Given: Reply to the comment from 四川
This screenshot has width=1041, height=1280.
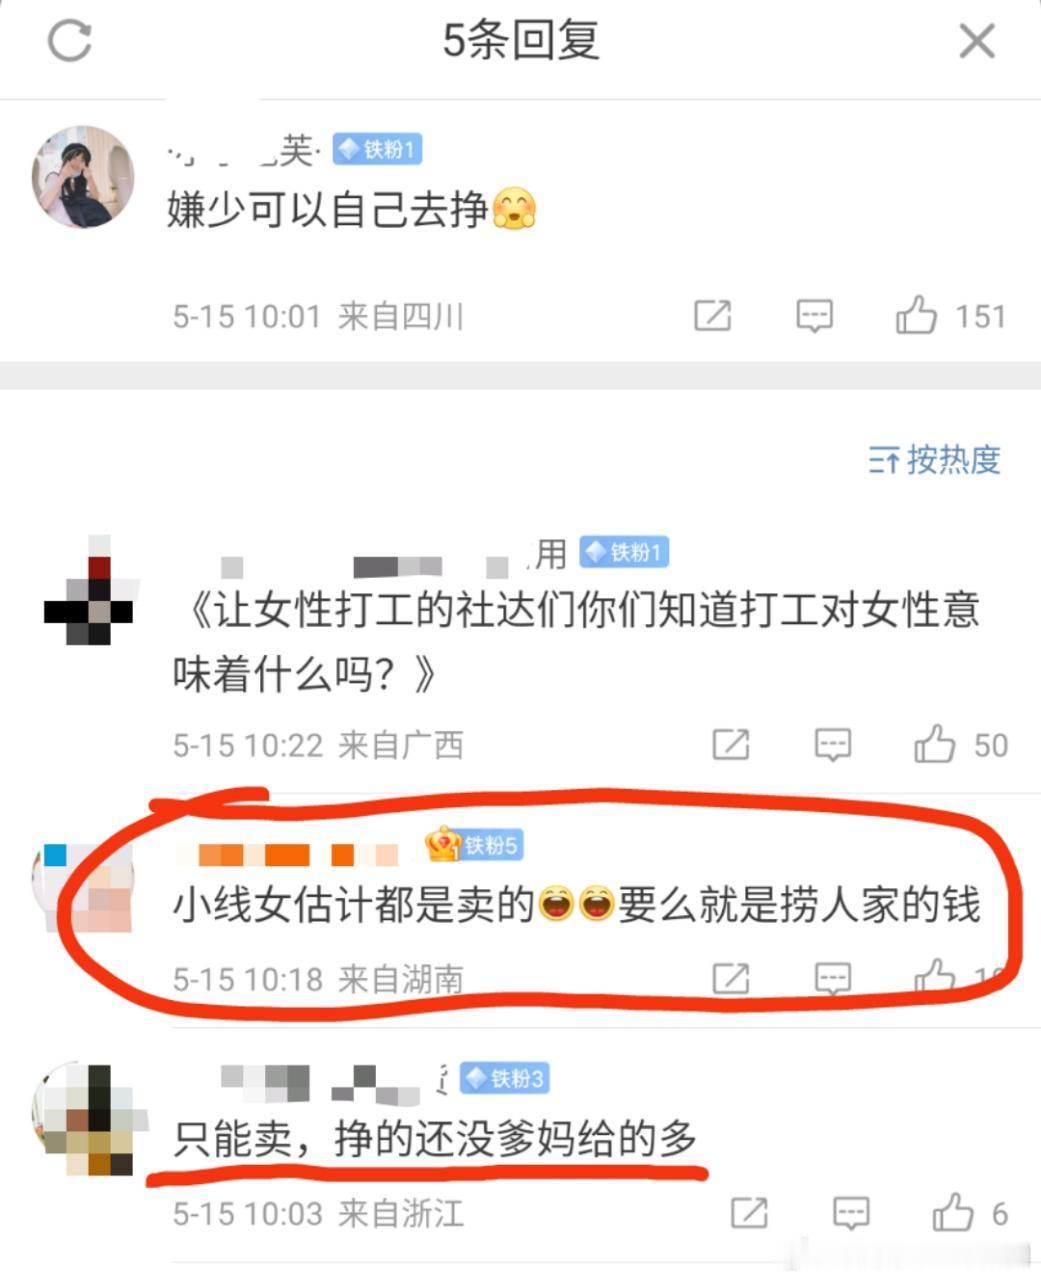Looking at the screenshot, I should tap(815, 316).
